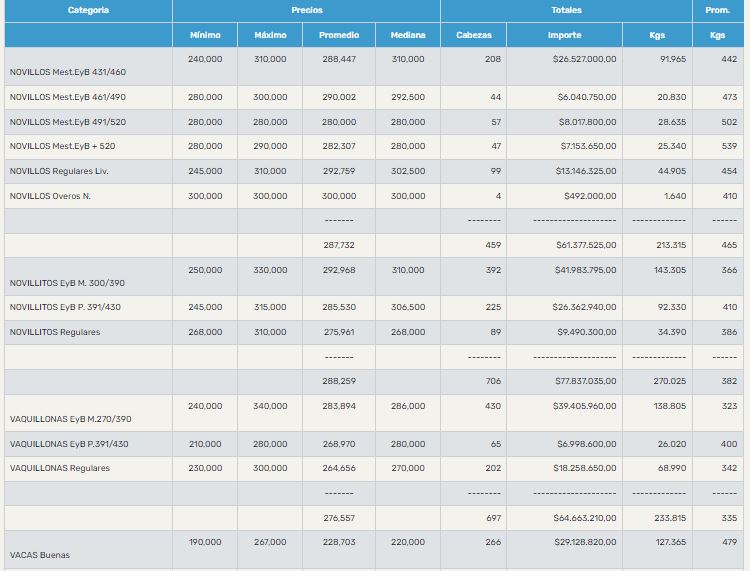Click the Totales header group
Screen dimensions: 750x571
(566, 10)
